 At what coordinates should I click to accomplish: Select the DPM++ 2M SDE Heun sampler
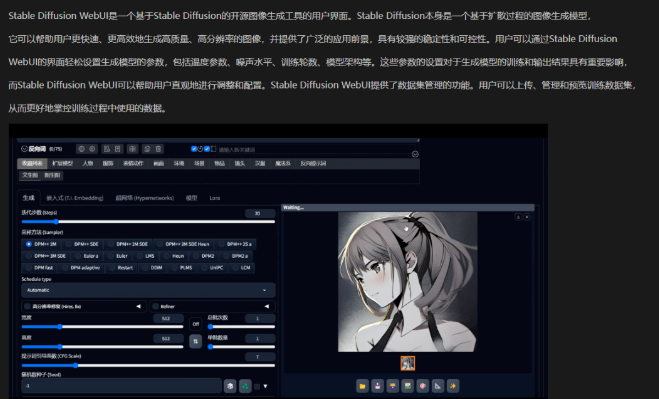(x=183, y=244)
